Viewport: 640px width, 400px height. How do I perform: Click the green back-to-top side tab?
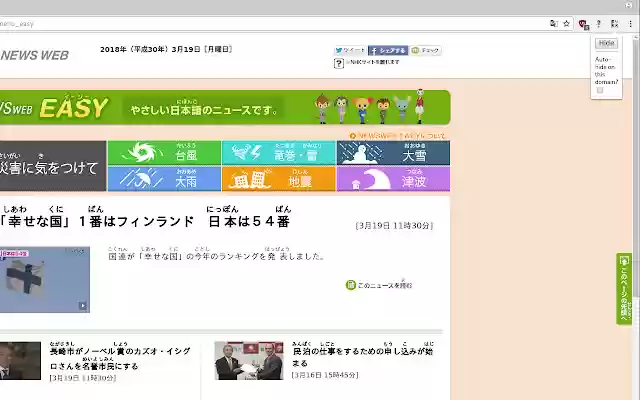pos(624,289)
